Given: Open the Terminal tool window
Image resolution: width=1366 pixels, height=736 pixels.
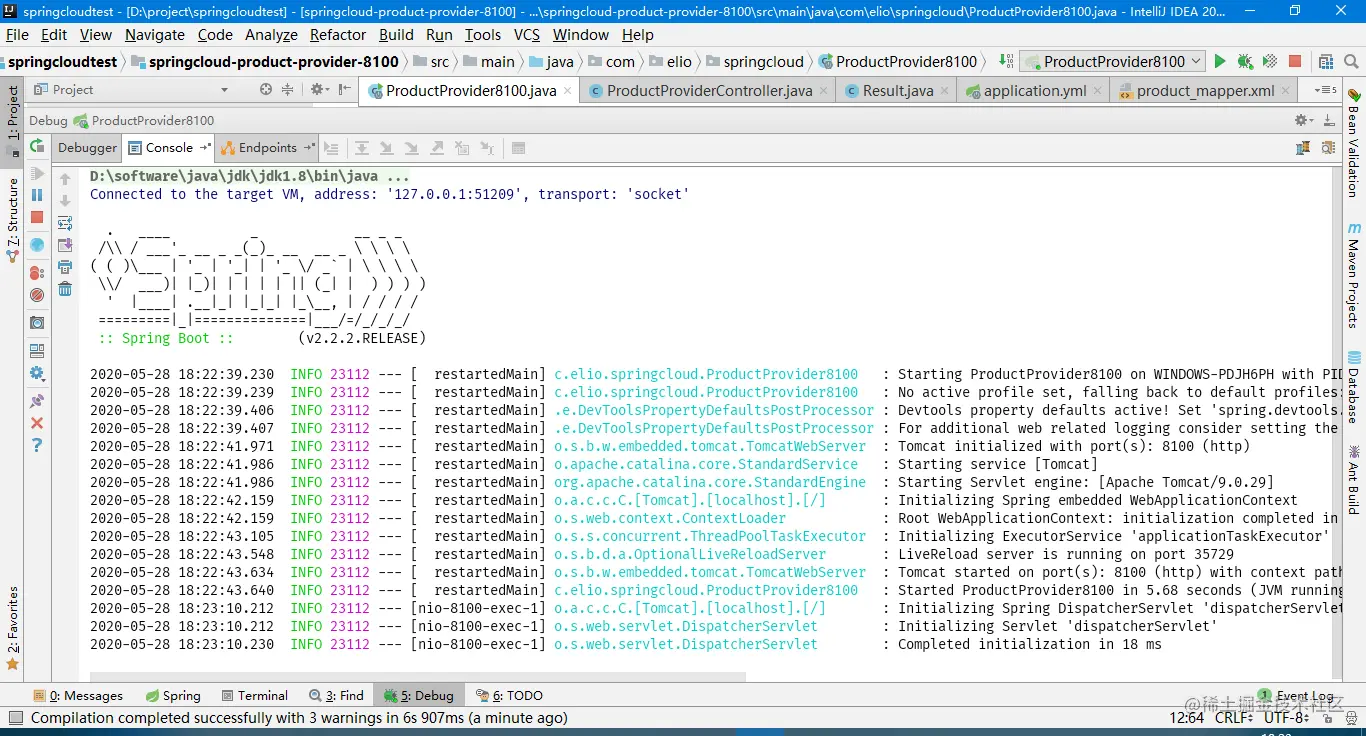Looking at the screenshot, I should (254, 695).
